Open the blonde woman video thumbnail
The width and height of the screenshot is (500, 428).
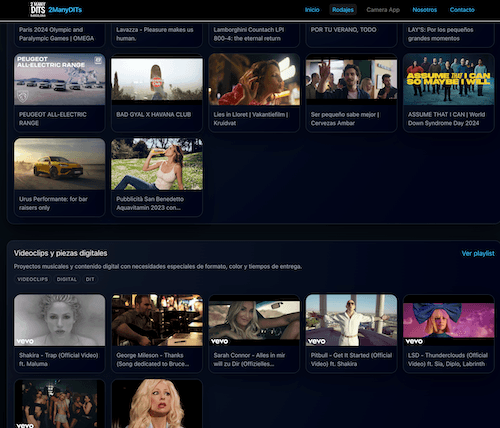pyautogui.click(x=157, y=404)
